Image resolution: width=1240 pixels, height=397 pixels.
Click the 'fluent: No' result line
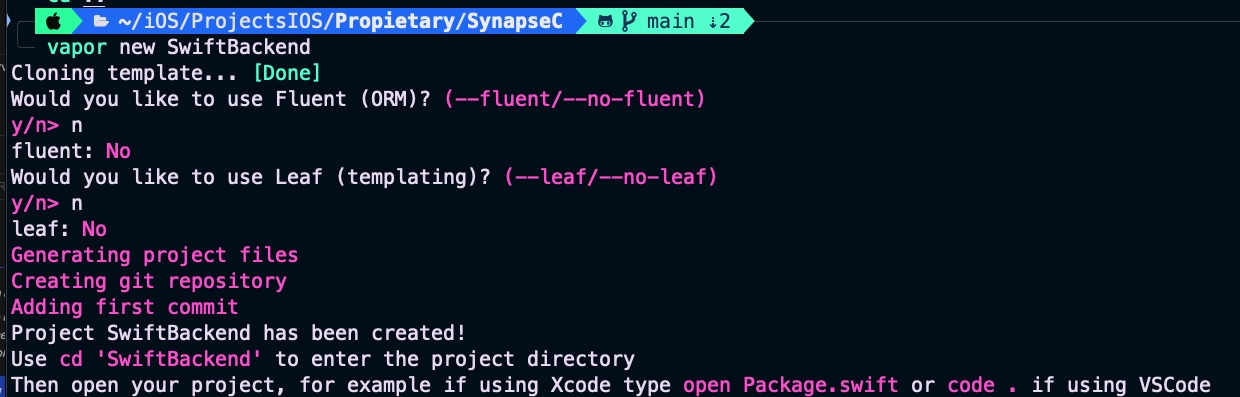pos(71,151)
